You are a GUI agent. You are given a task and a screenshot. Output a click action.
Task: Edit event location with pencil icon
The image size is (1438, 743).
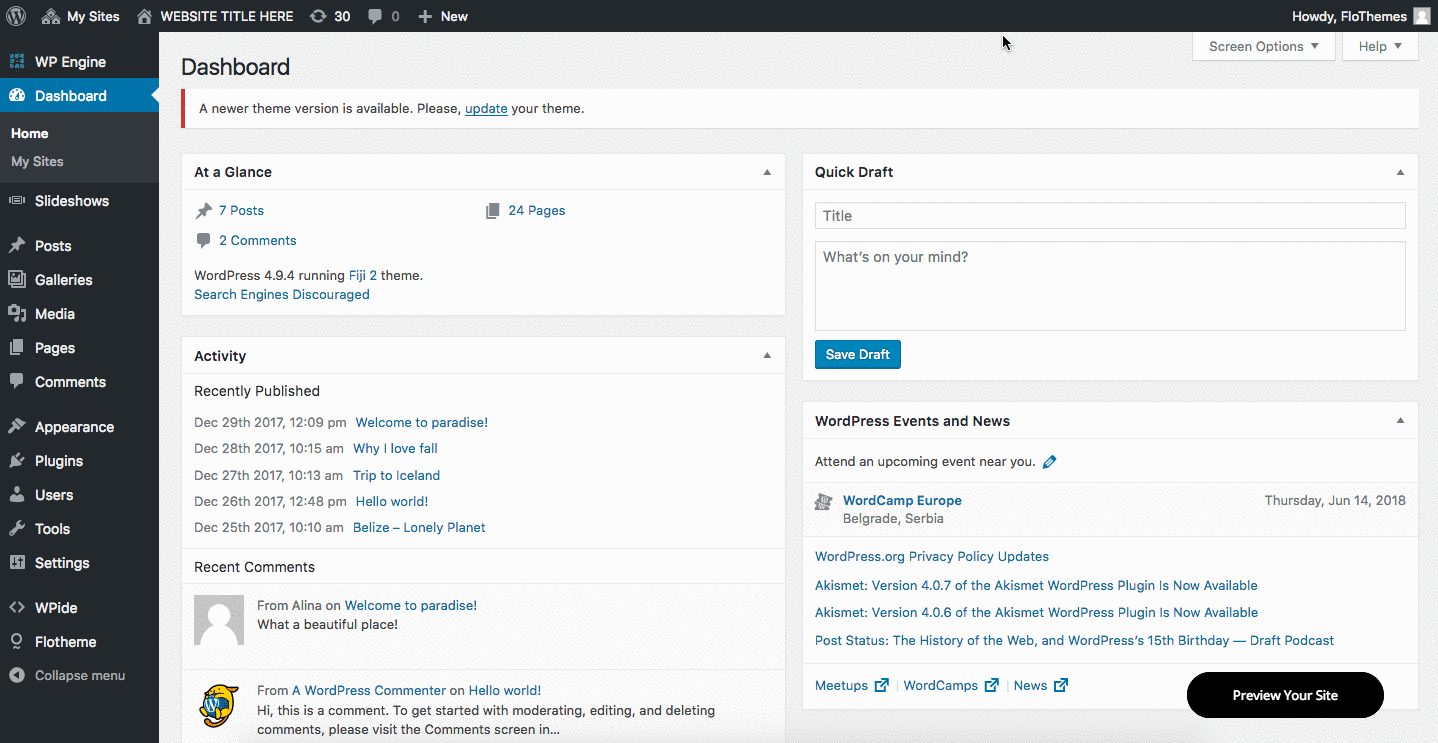point(1049,462)
